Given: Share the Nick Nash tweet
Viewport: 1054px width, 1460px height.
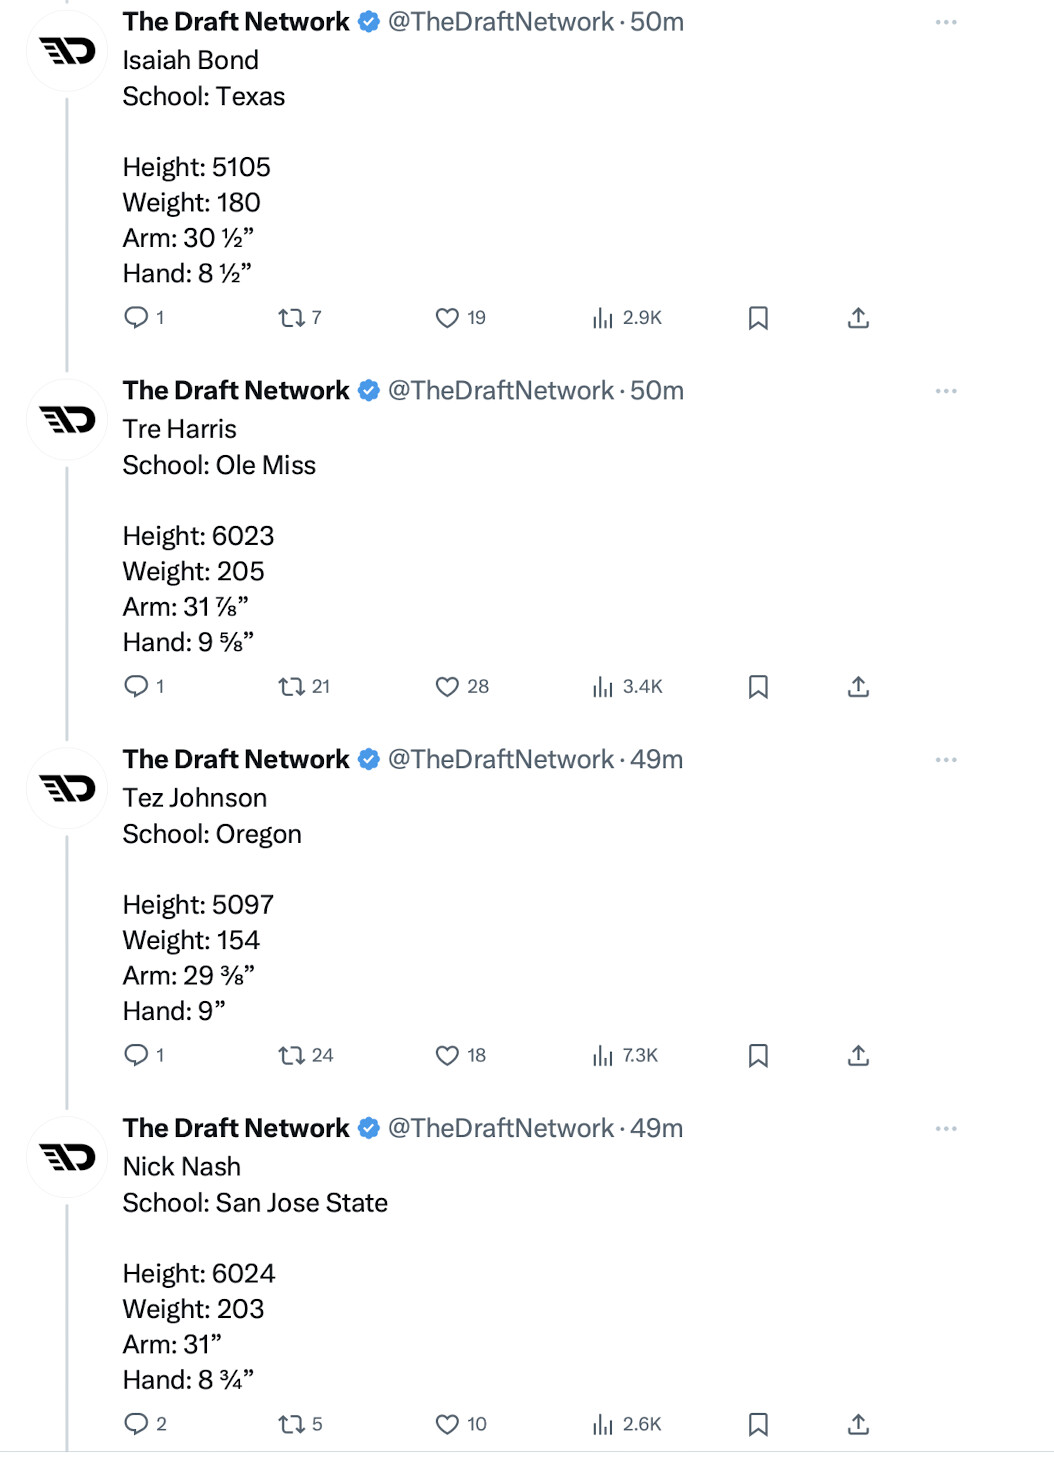Looking at the screenshot, I should [x=858, y=1424].
